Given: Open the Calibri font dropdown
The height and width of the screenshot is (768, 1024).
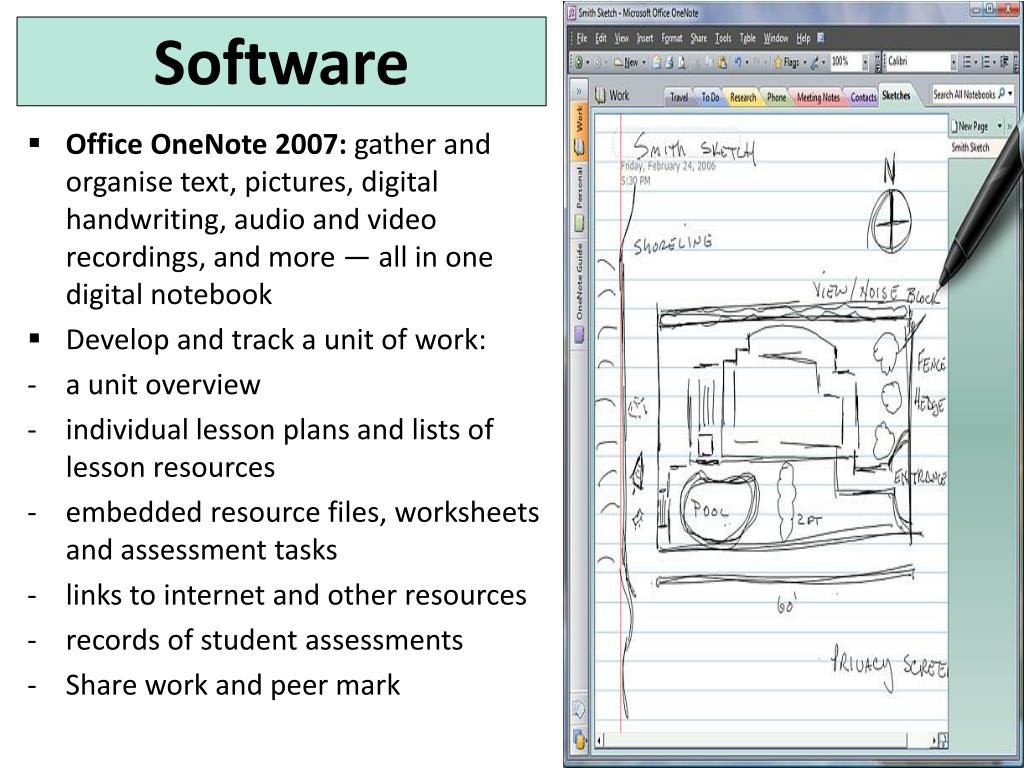Looking at the screenshot, I should [953, 63].
